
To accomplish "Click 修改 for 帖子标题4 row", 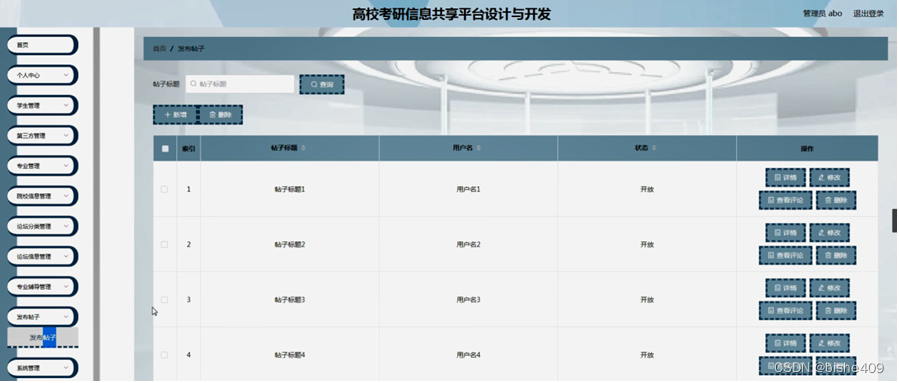I will click(x=830, y=343).
